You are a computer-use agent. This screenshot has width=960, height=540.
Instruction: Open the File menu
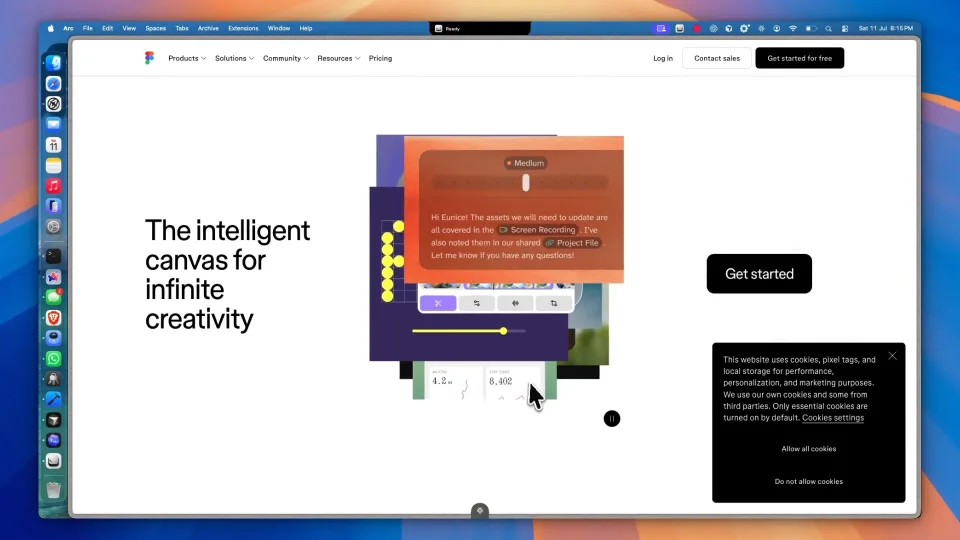click(x=88, y=28)
